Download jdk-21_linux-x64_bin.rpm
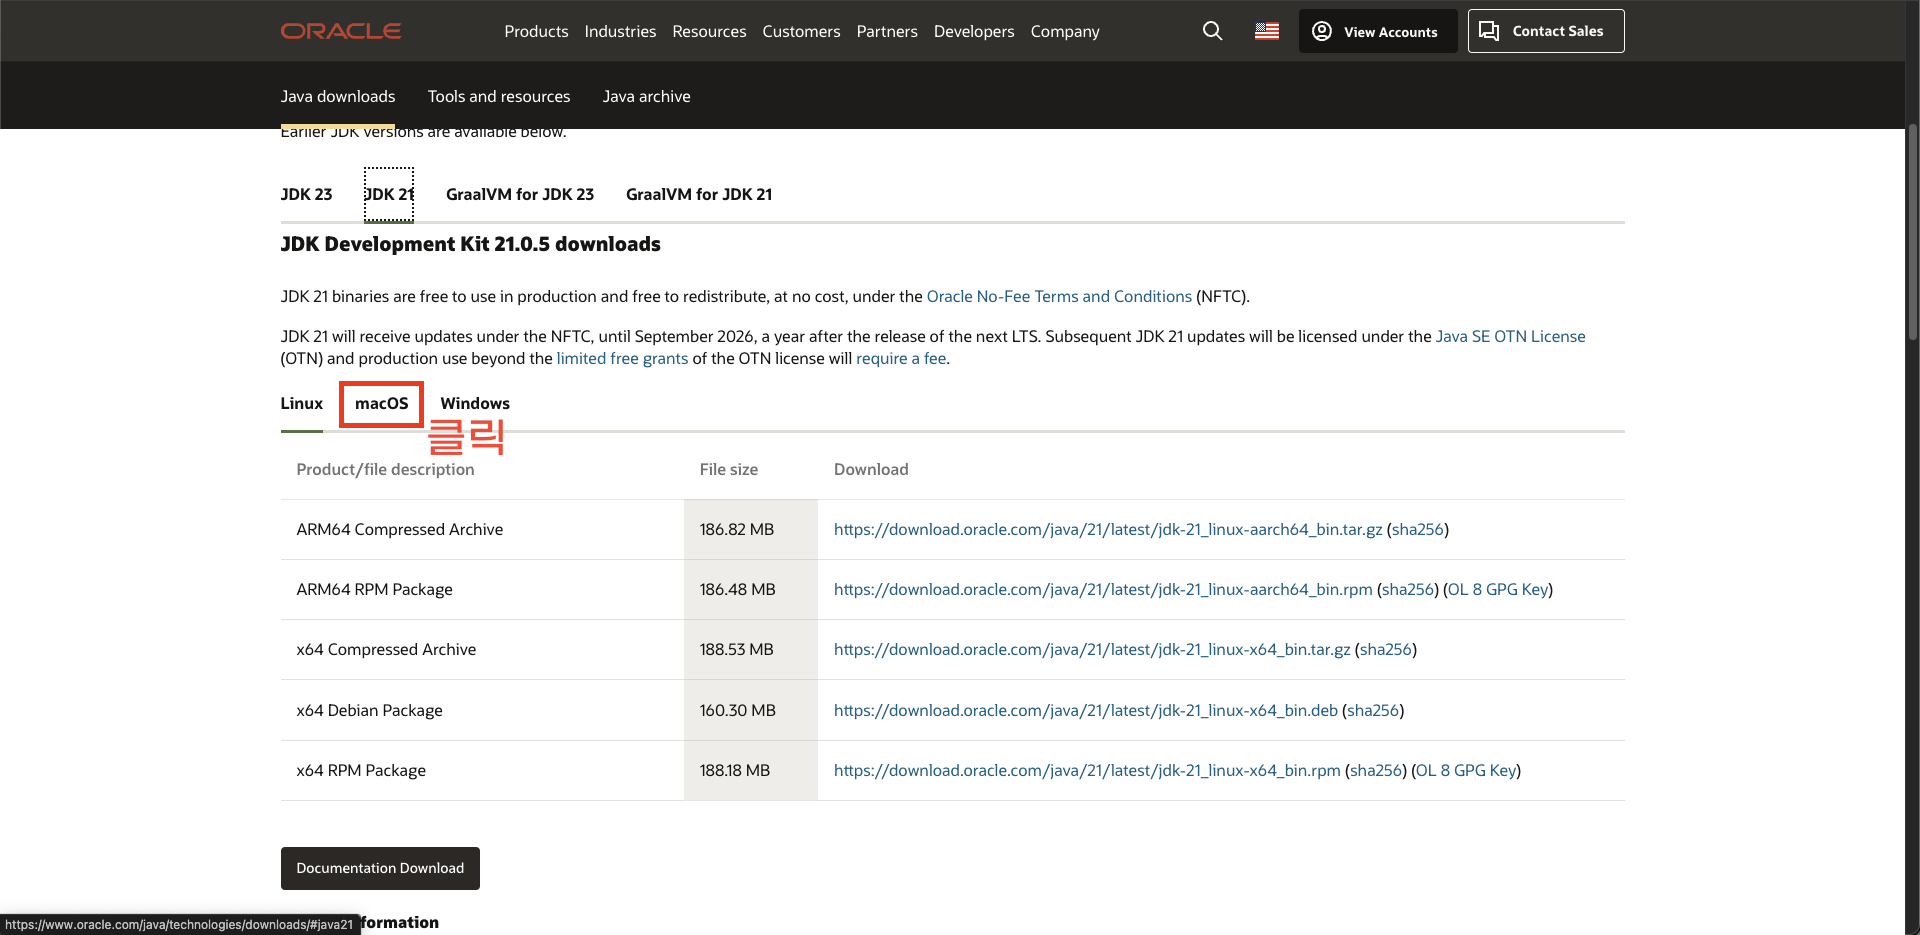1920x935 pixels. coord(1087,770)
